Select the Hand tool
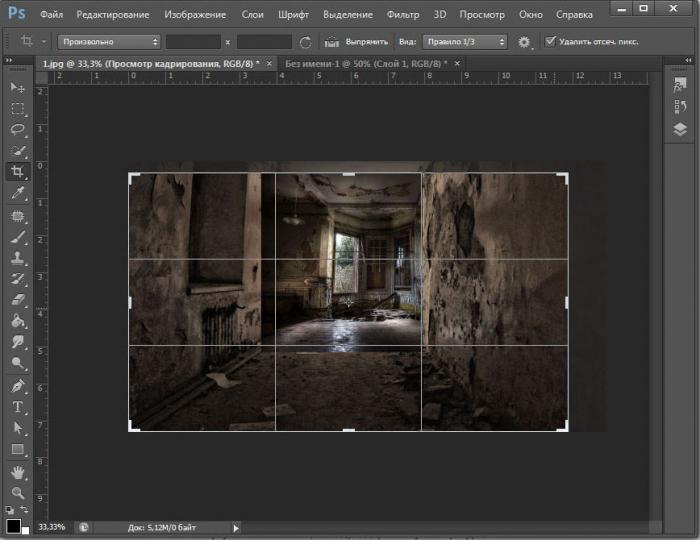The image size is (700, 540). click(x=17, y=472)
